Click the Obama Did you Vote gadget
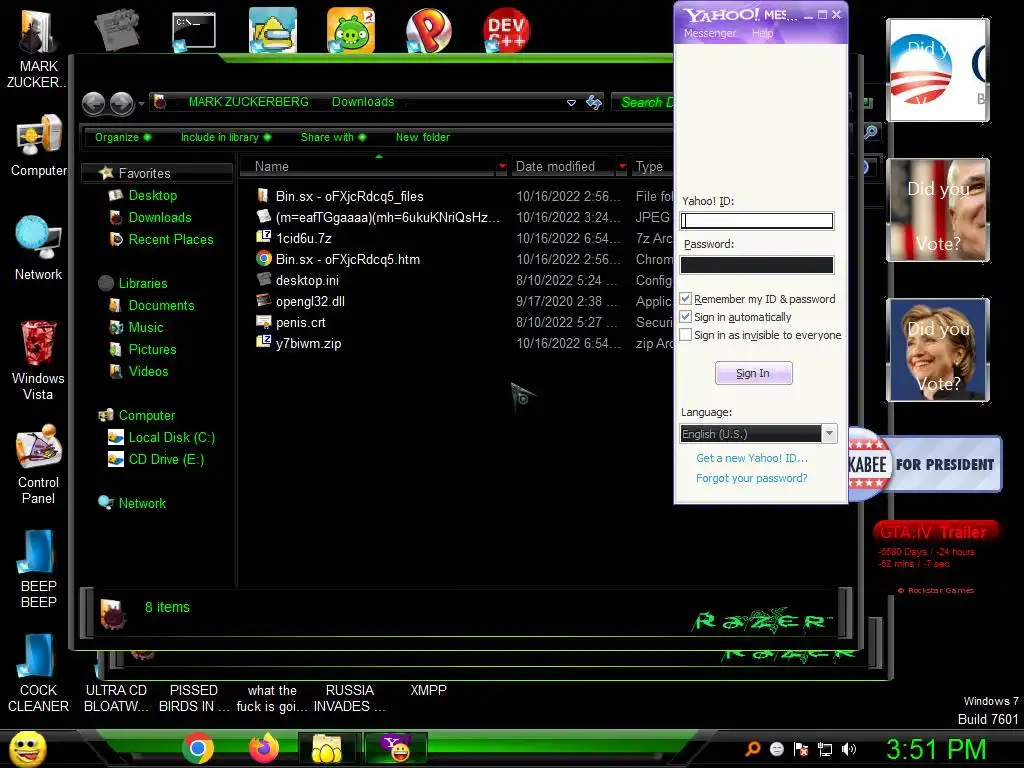This screenshot has width=1024, height=768. click(x=938, y=70)
